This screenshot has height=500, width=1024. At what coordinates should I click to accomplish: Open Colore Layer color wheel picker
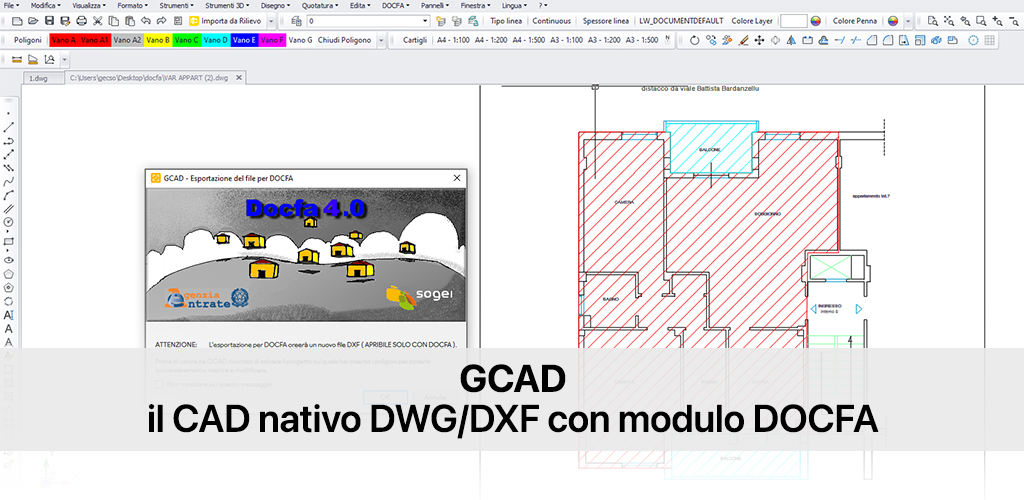coord(815,21)
